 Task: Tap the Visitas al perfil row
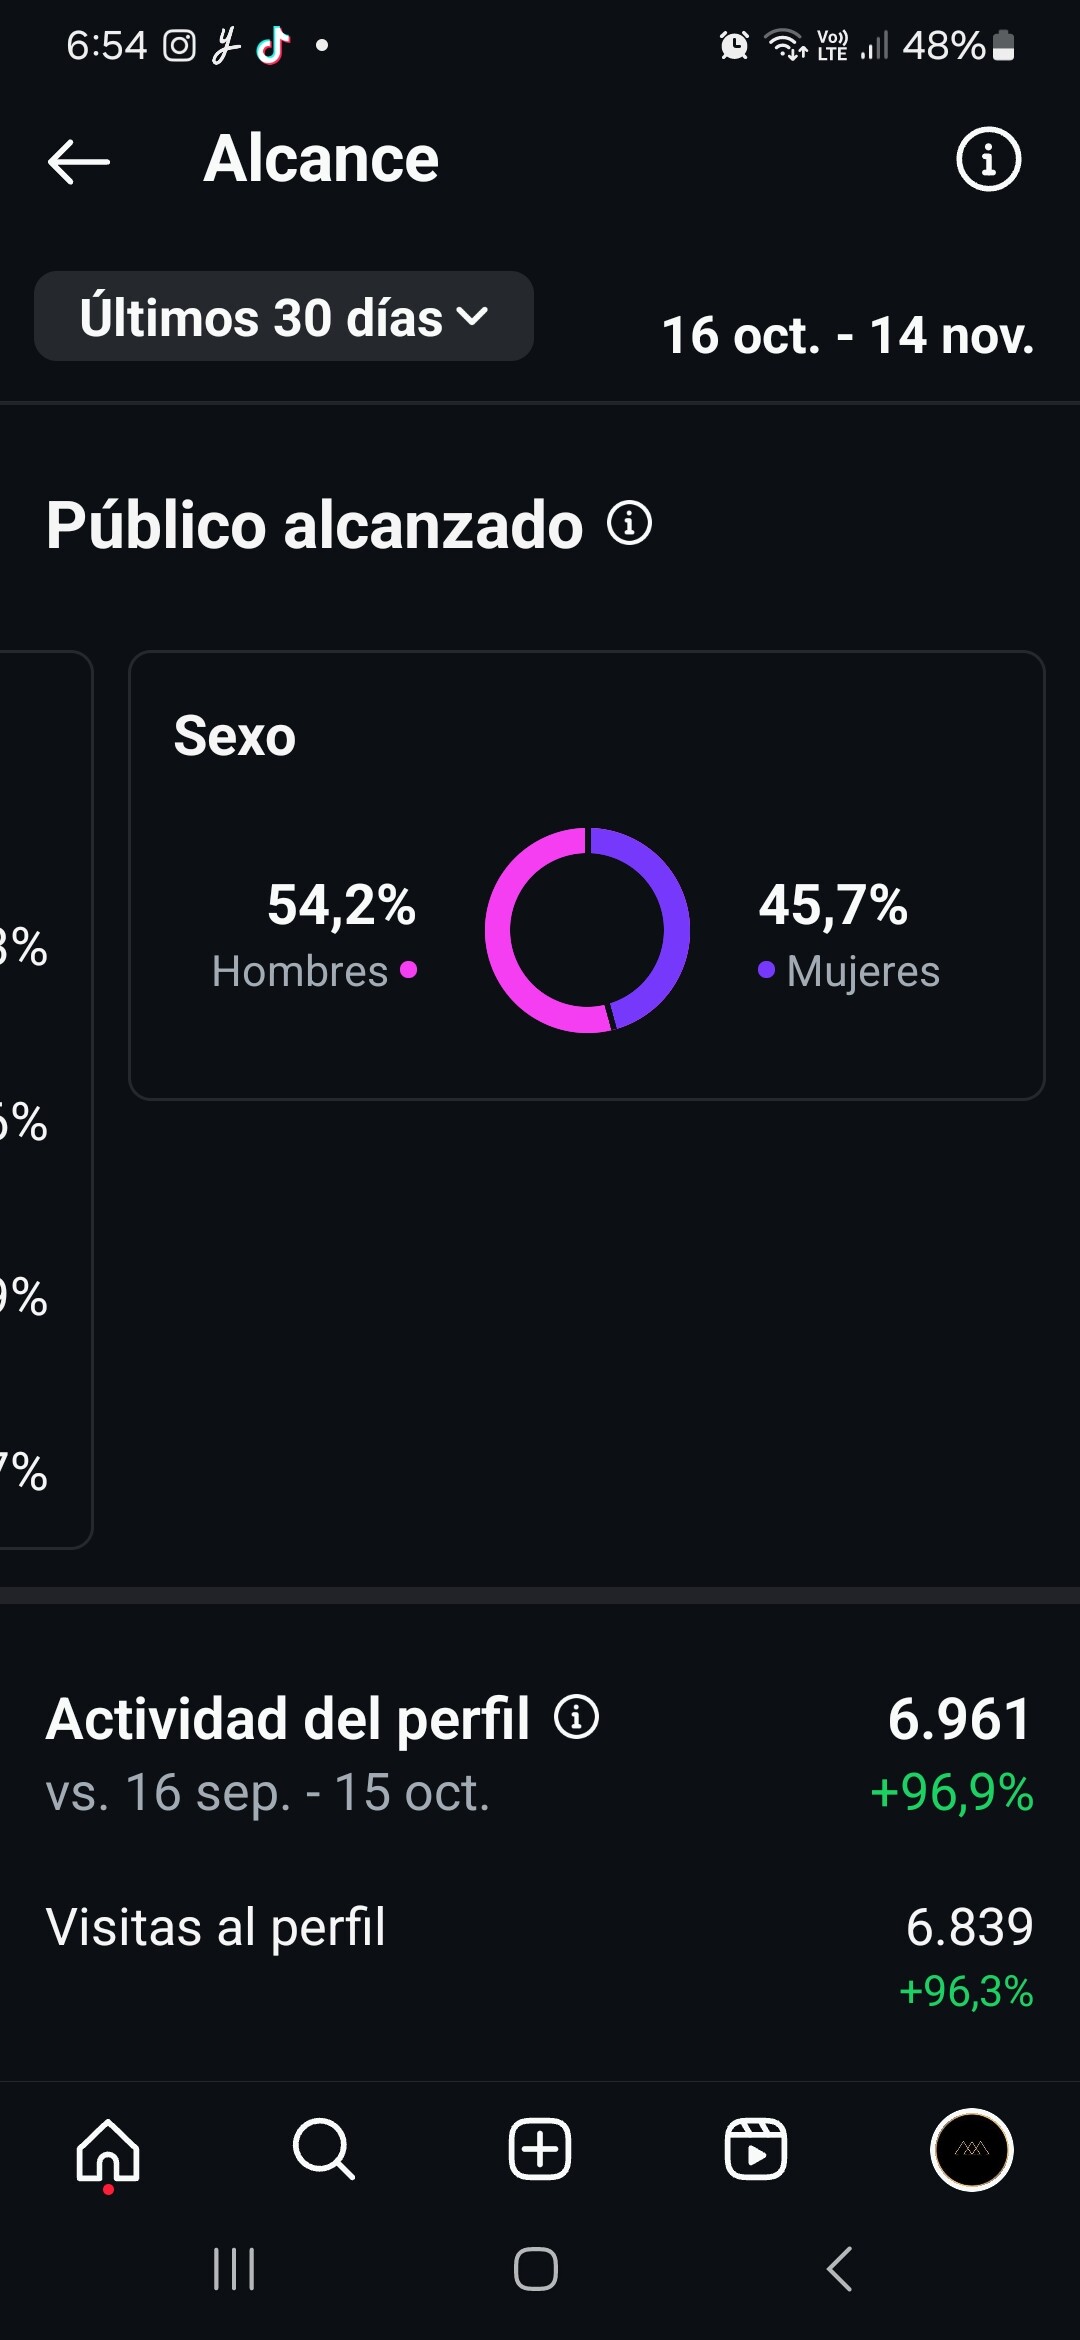point(540,1955)
